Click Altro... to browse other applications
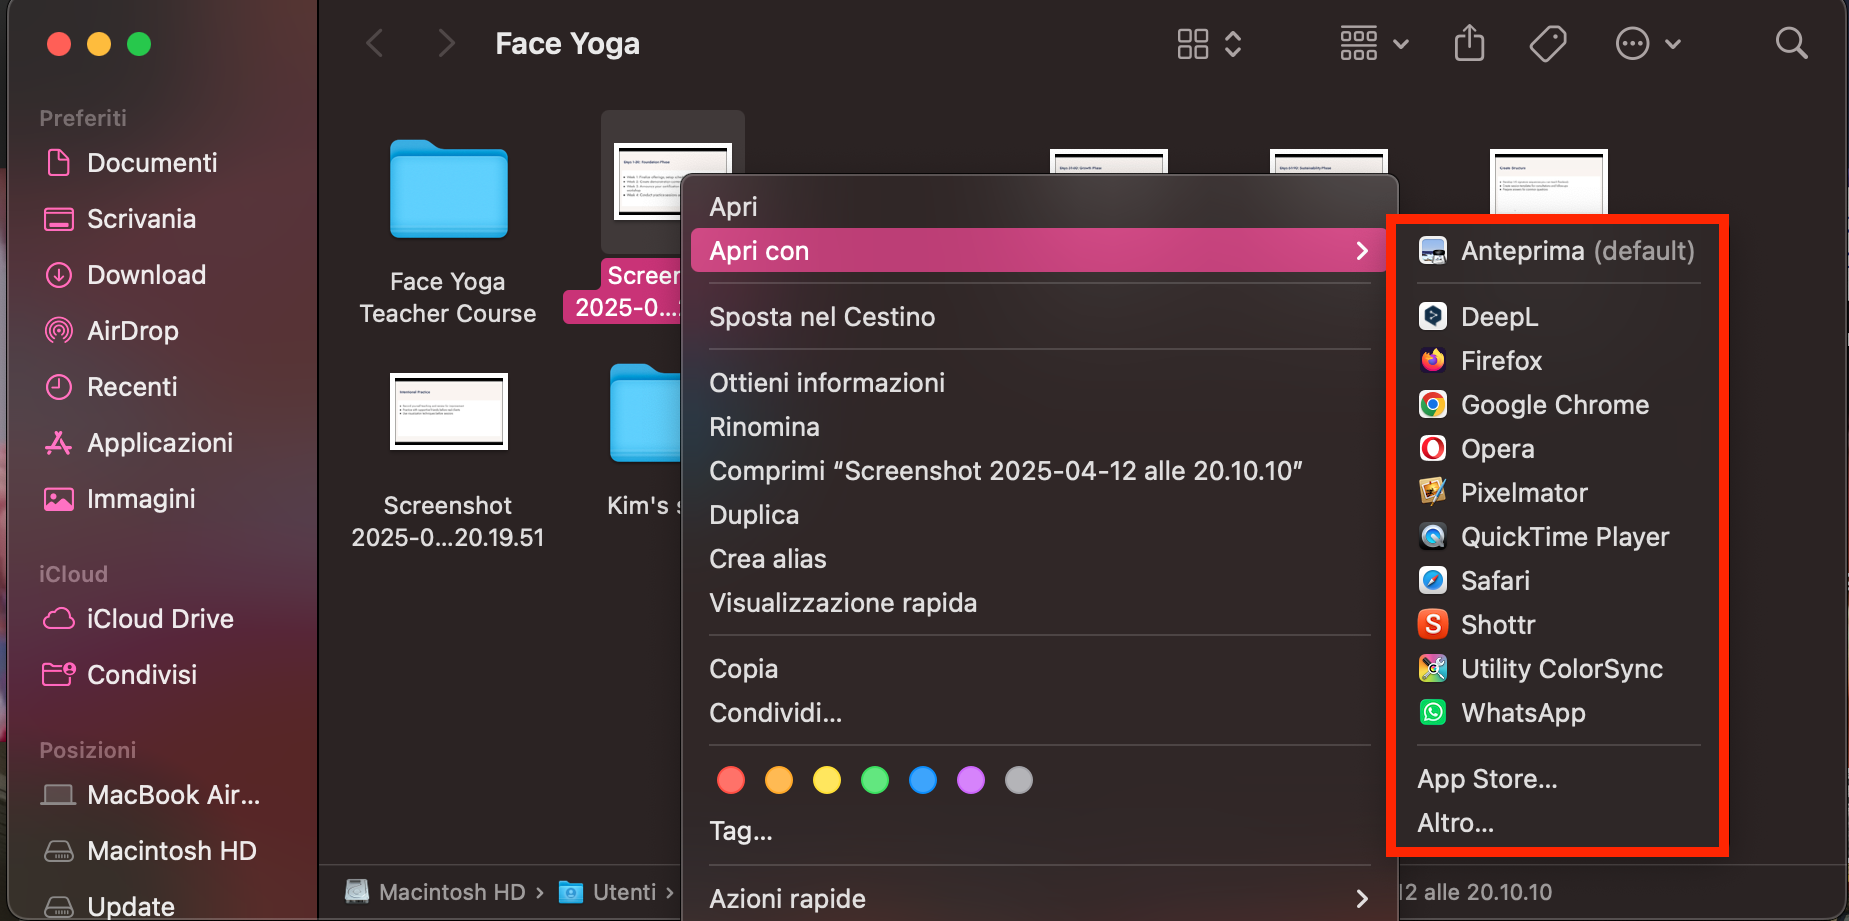 (1455, 822)
